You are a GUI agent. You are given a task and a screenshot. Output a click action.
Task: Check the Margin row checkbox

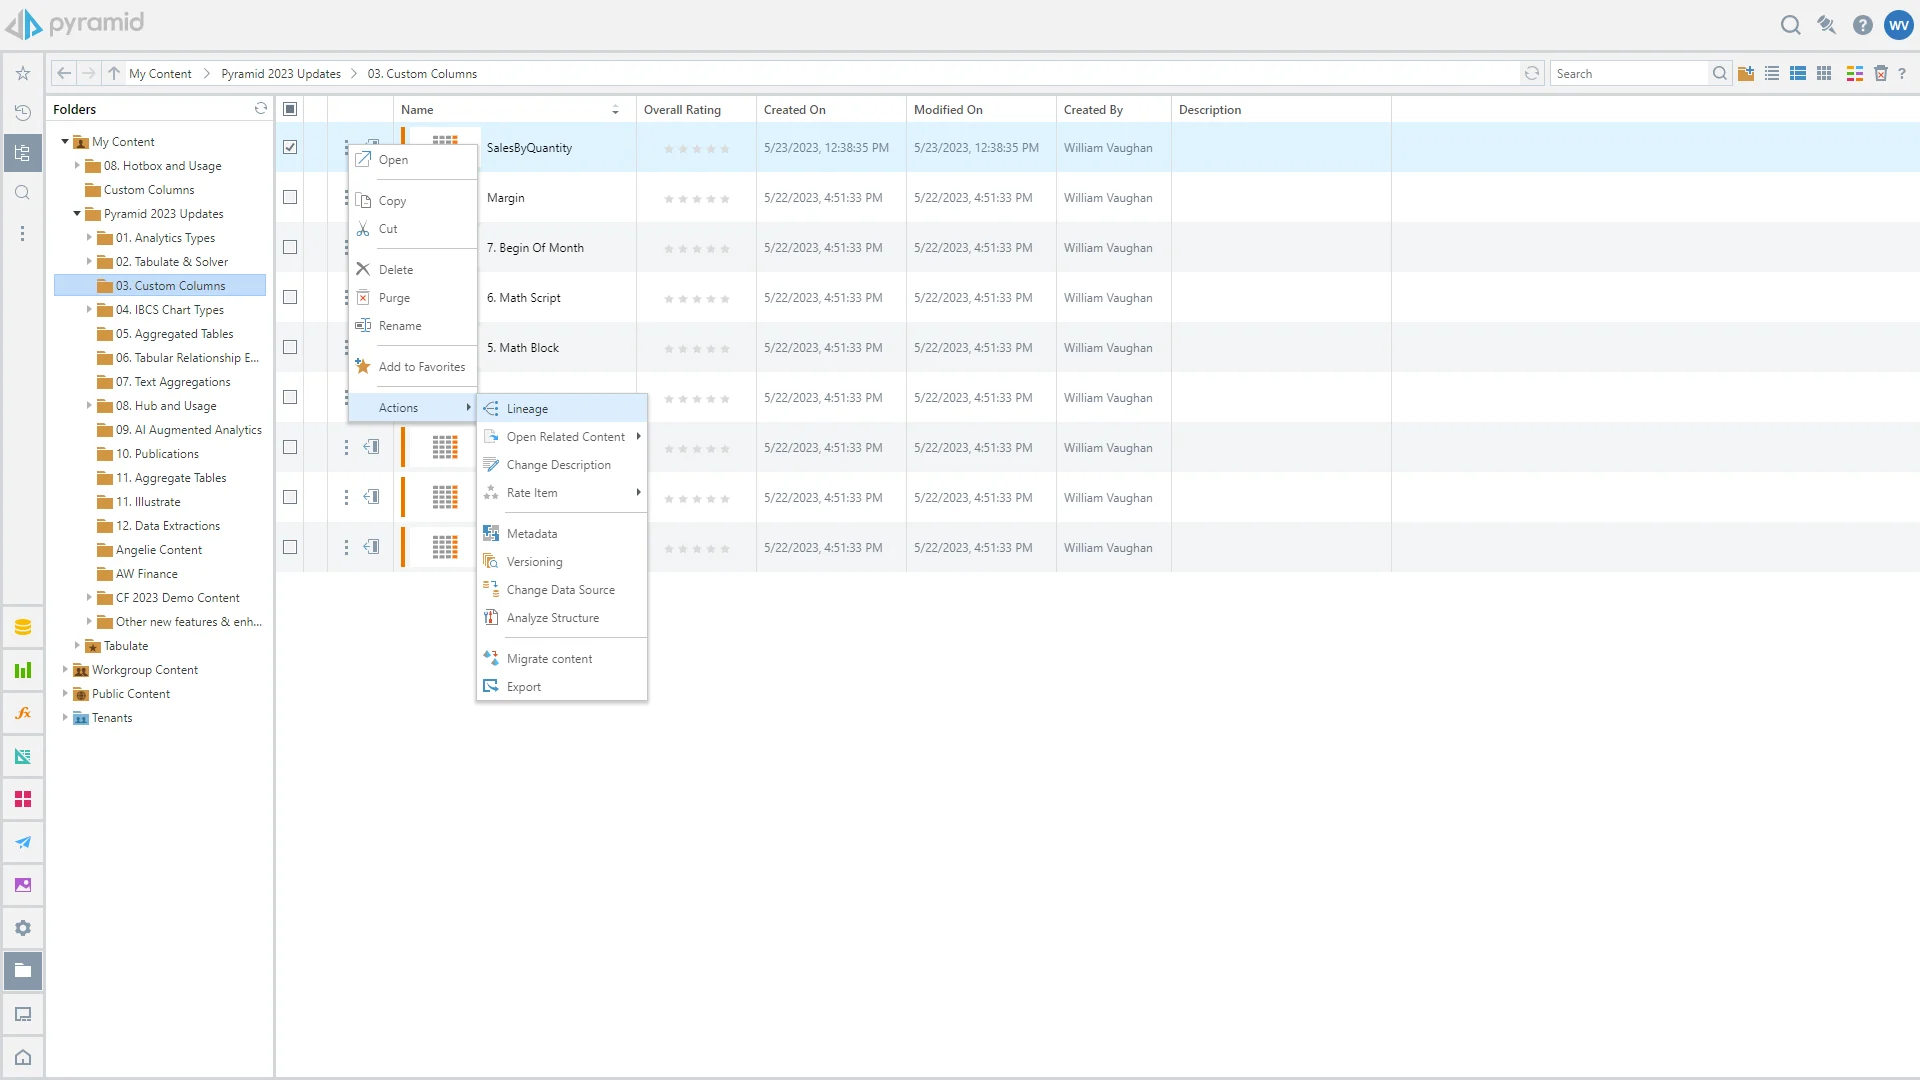pyautogui.click(x=290, y=197)
